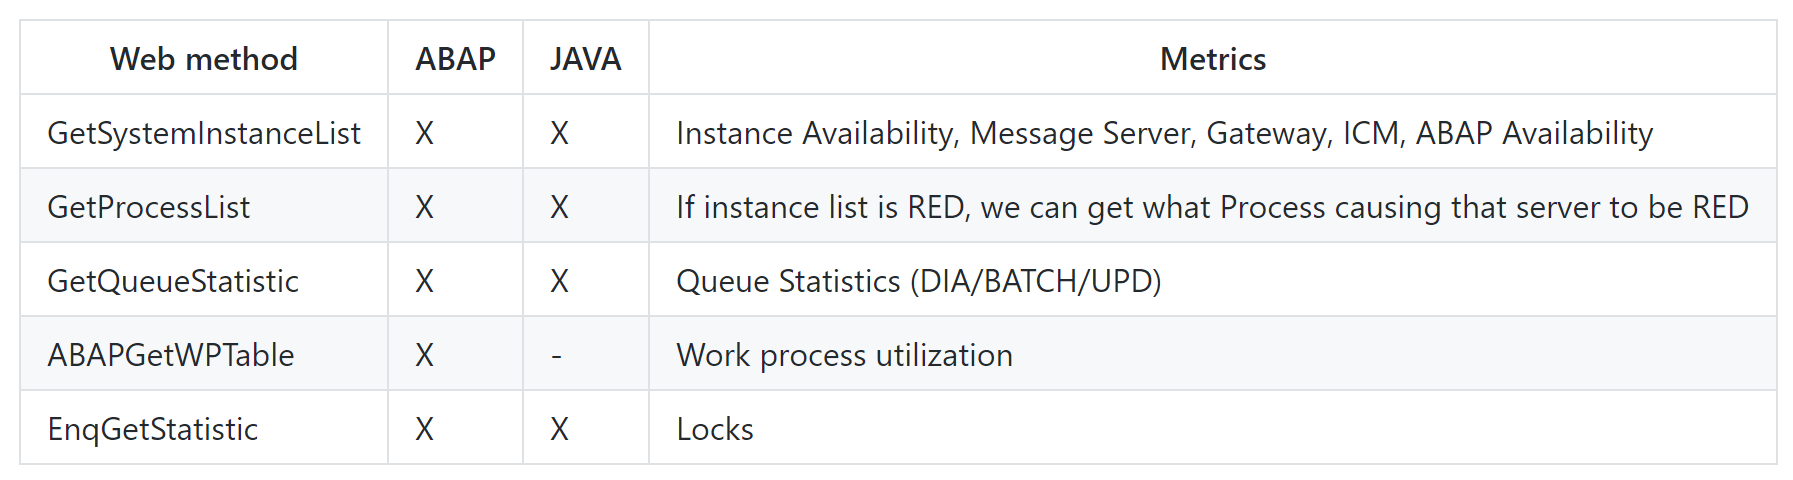The height and width of the screenshot is (480, 1793).
Task: Click the JAVA X mark for GetQueueStatistic
Action: tap(559, 281)
